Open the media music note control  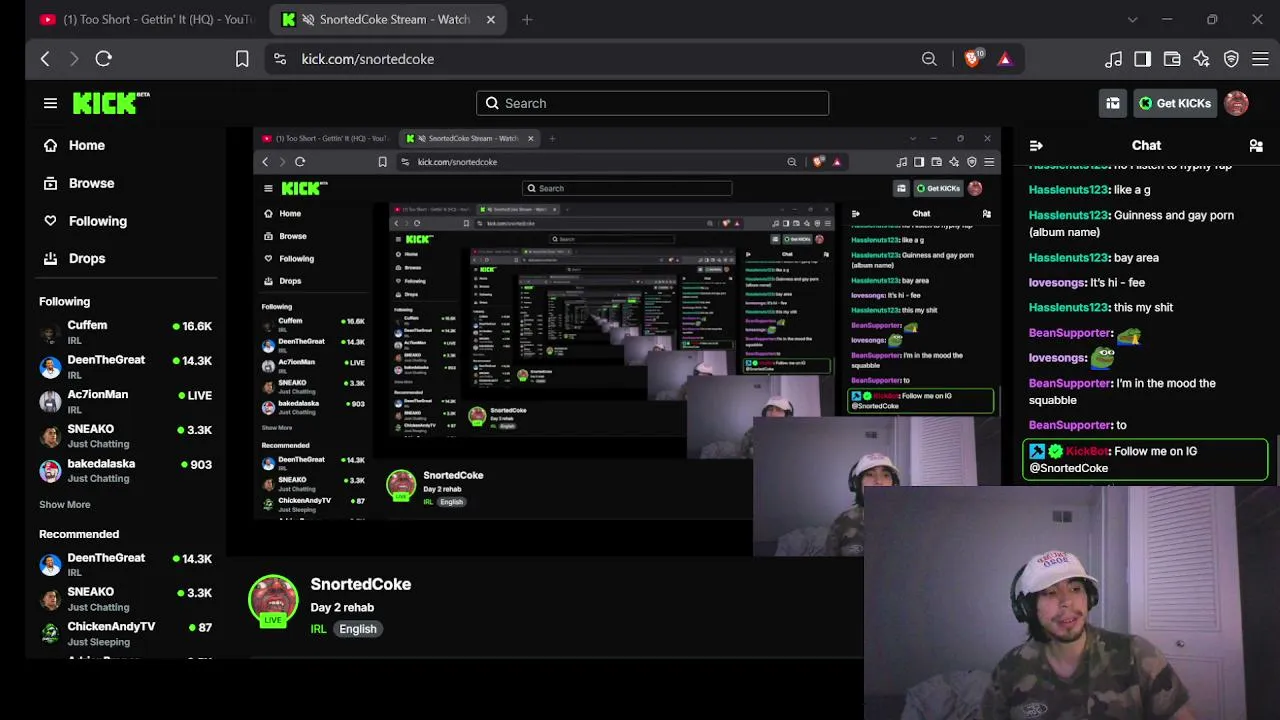click(1113, 59)
